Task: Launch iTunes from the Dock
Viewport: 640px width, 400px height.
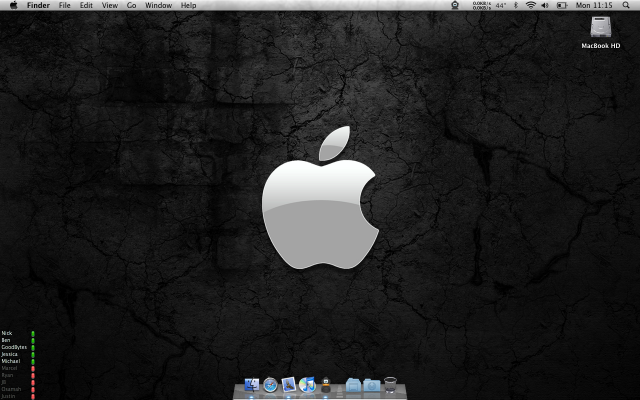Action: point(307,385)
